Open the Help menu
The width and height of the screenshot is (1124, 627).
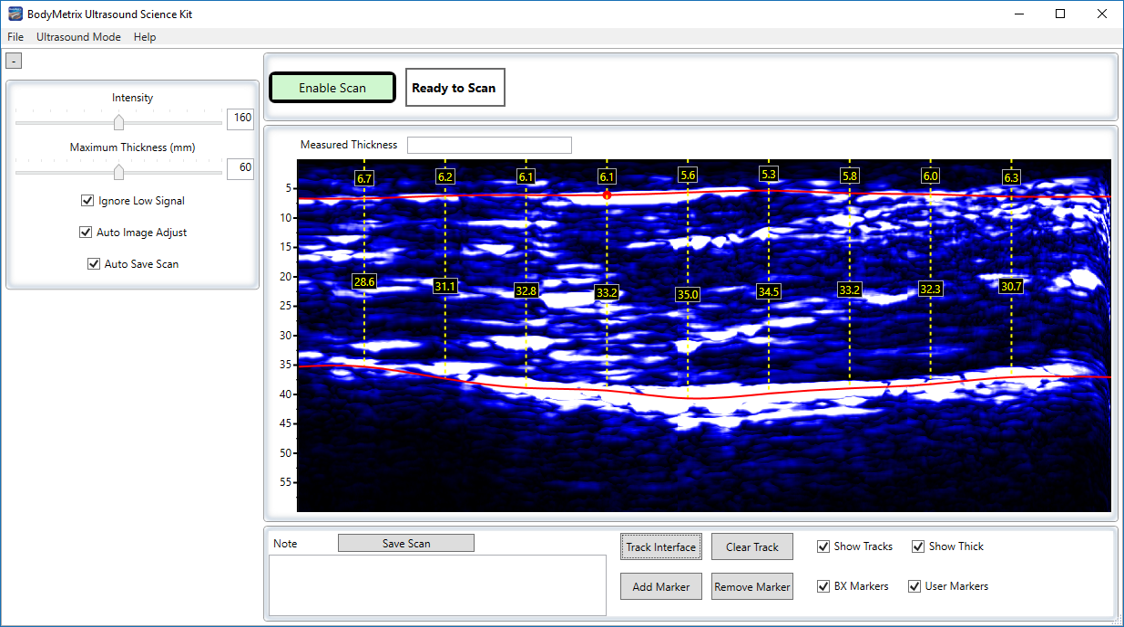[145, 37]
